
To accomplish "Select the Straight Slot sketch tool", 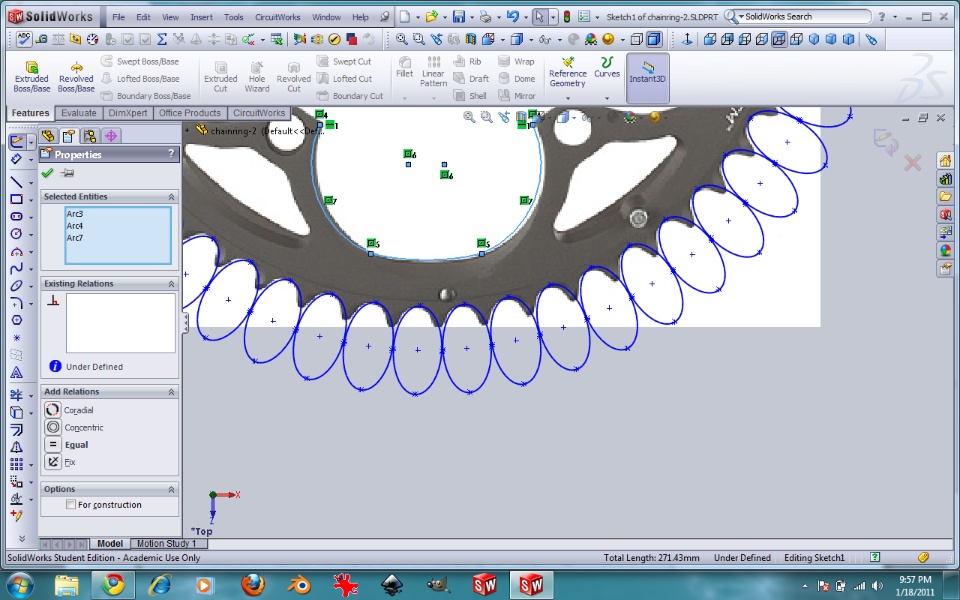I will pyautogui.click(x=17, y=216).
